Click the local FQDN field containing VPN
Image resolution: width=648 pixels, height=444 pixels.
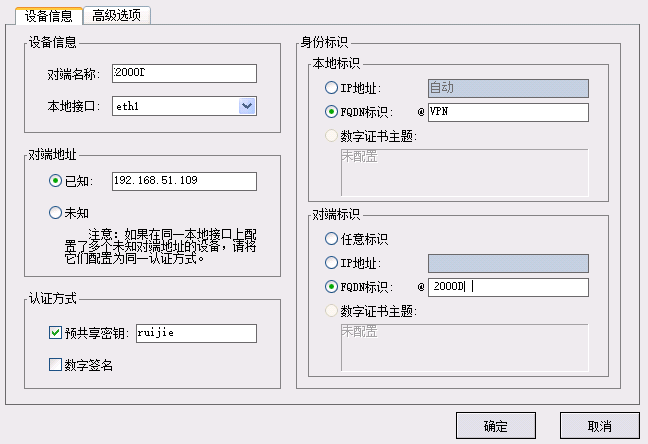508,112
